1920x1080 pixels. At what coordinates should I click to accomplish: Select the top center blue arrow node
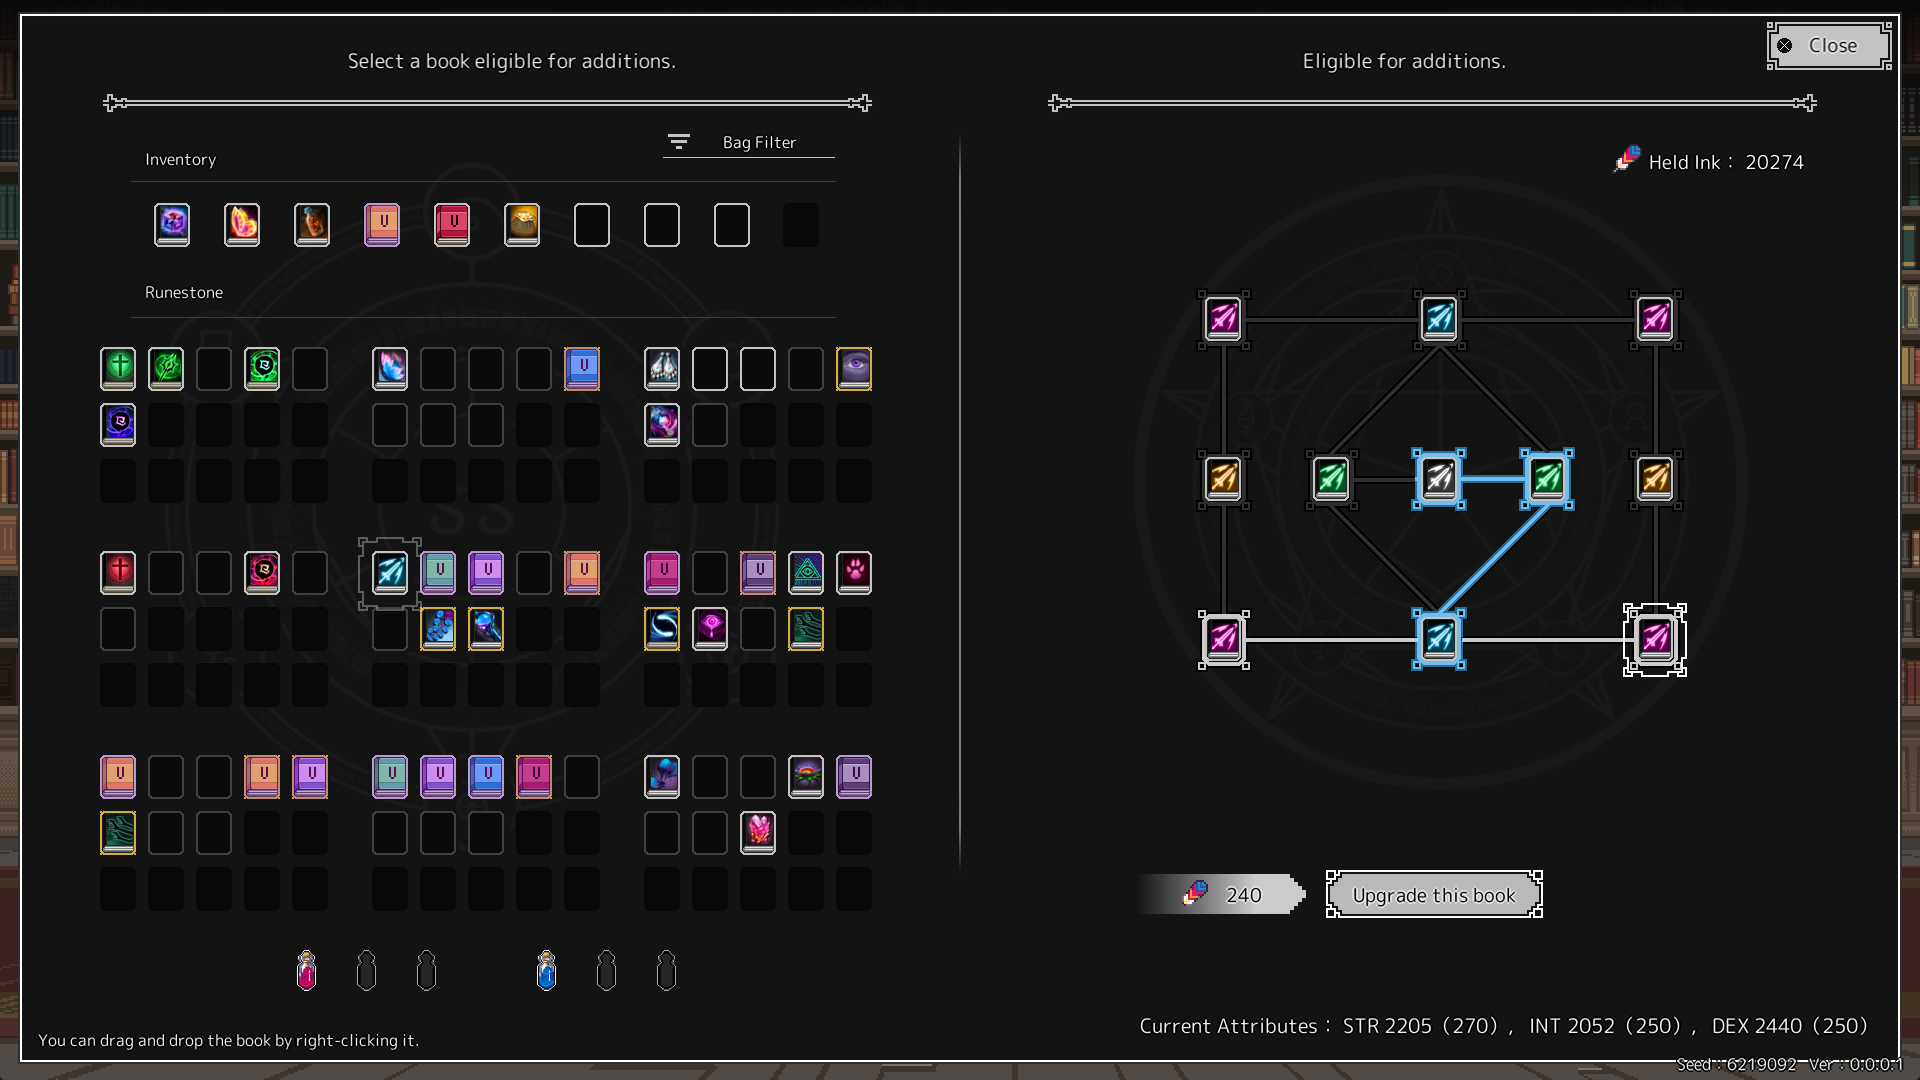point(1439,319)
